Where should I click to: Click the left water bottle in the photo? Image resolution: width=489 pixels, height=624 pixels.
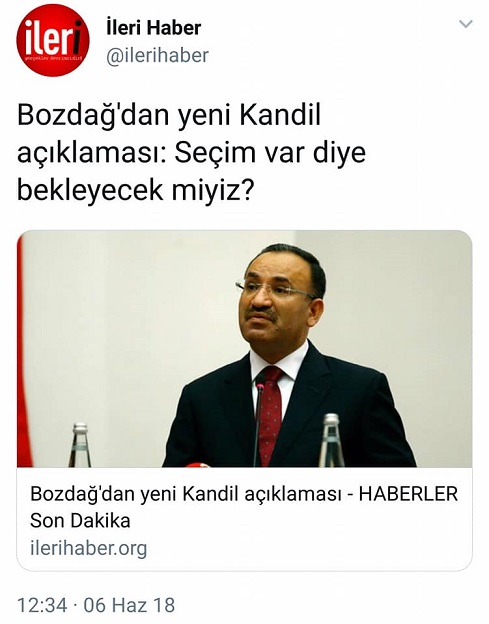[80, 445]
